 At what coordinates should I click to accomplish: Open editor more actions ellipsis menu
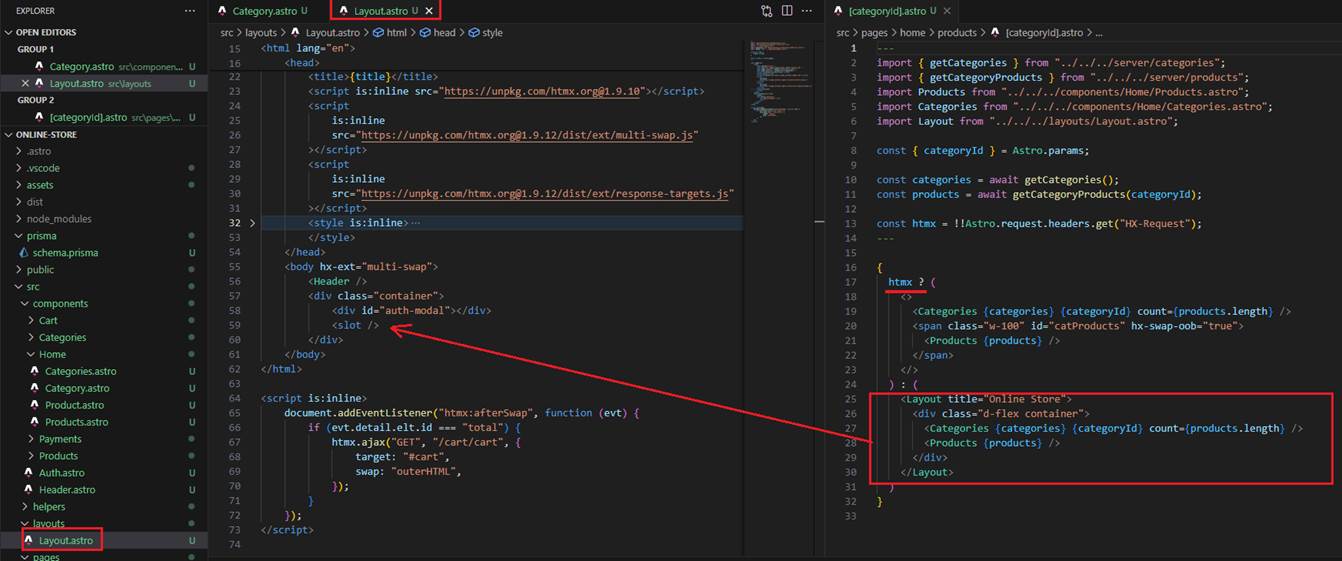click(808, 10)
